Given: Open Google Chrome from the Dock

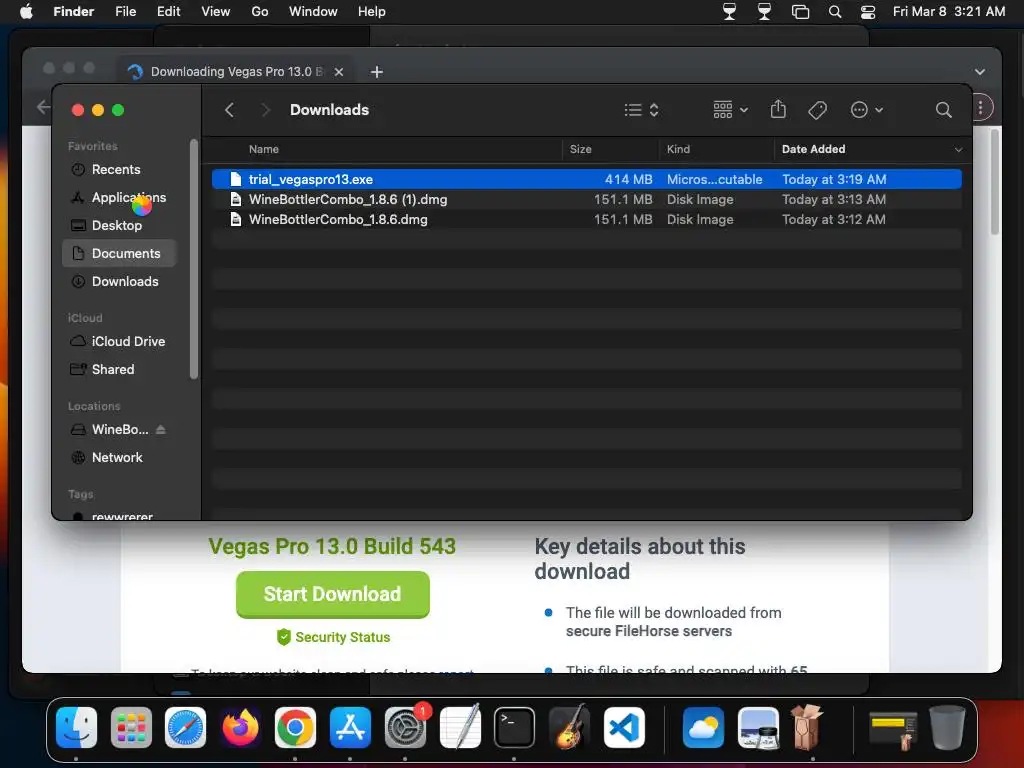Looking at the screenshot, I should coord(295,728).
